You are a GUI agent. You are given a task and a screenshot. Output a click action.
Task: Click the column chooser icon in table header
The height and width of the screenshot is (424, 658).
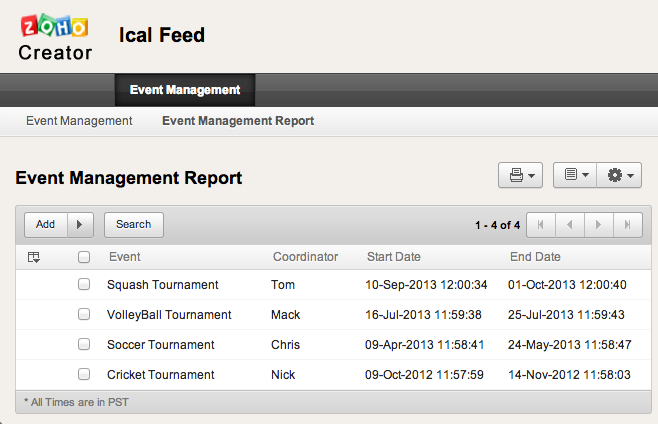(34, 257)
